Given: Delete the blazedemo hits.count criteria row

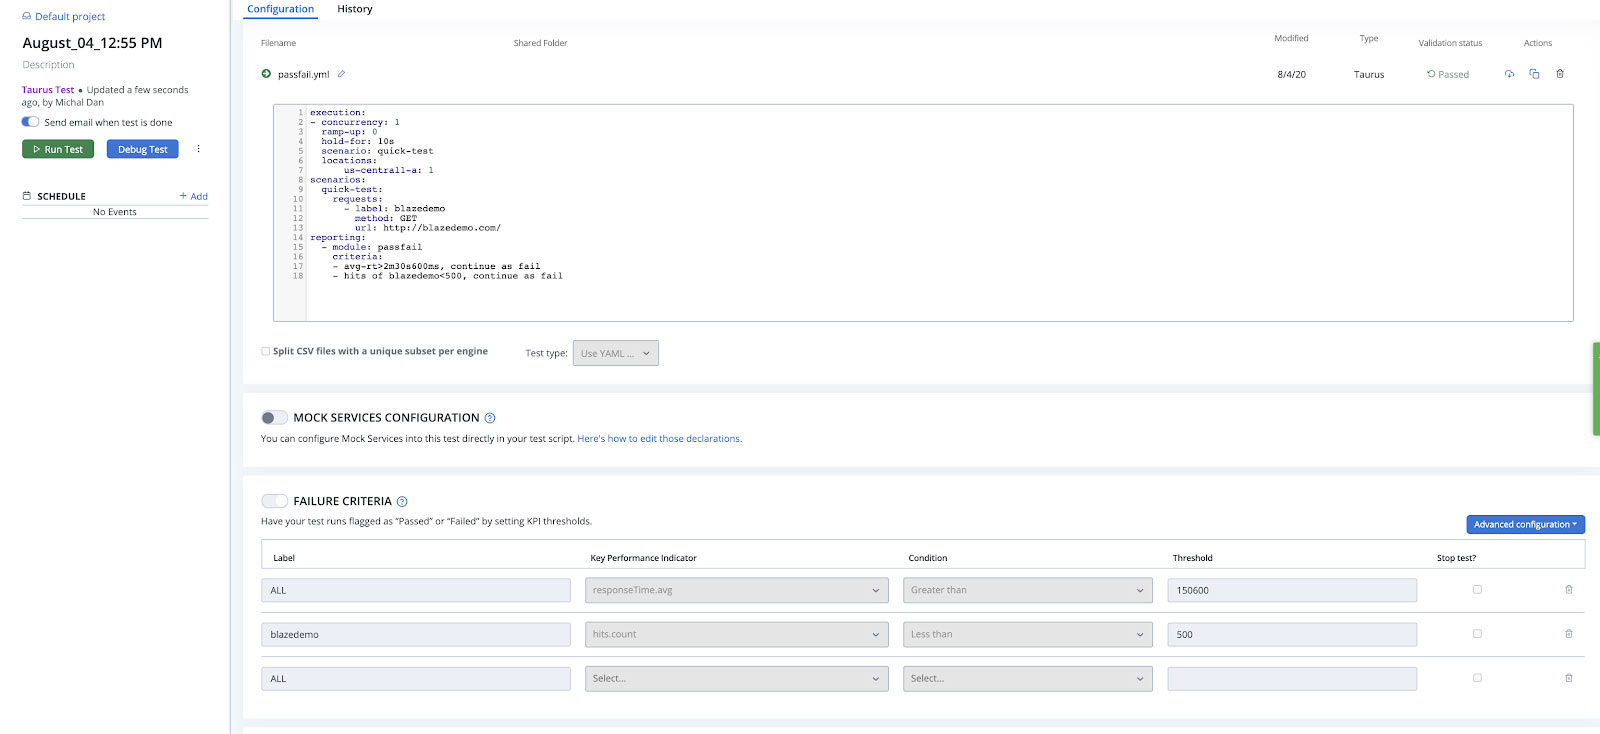Looking at the screenshot, I should tap(1569, 634).
